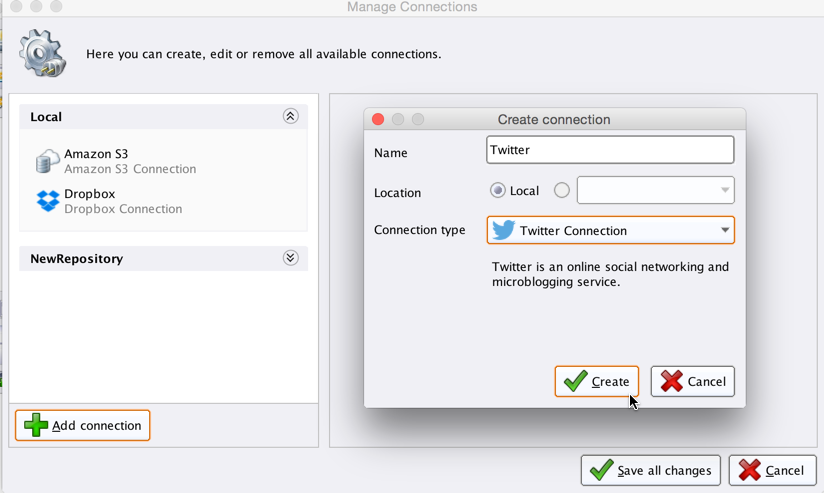Open the Connection type dropdown
This screenshot has width=824, height=493.
pos(724,230)
